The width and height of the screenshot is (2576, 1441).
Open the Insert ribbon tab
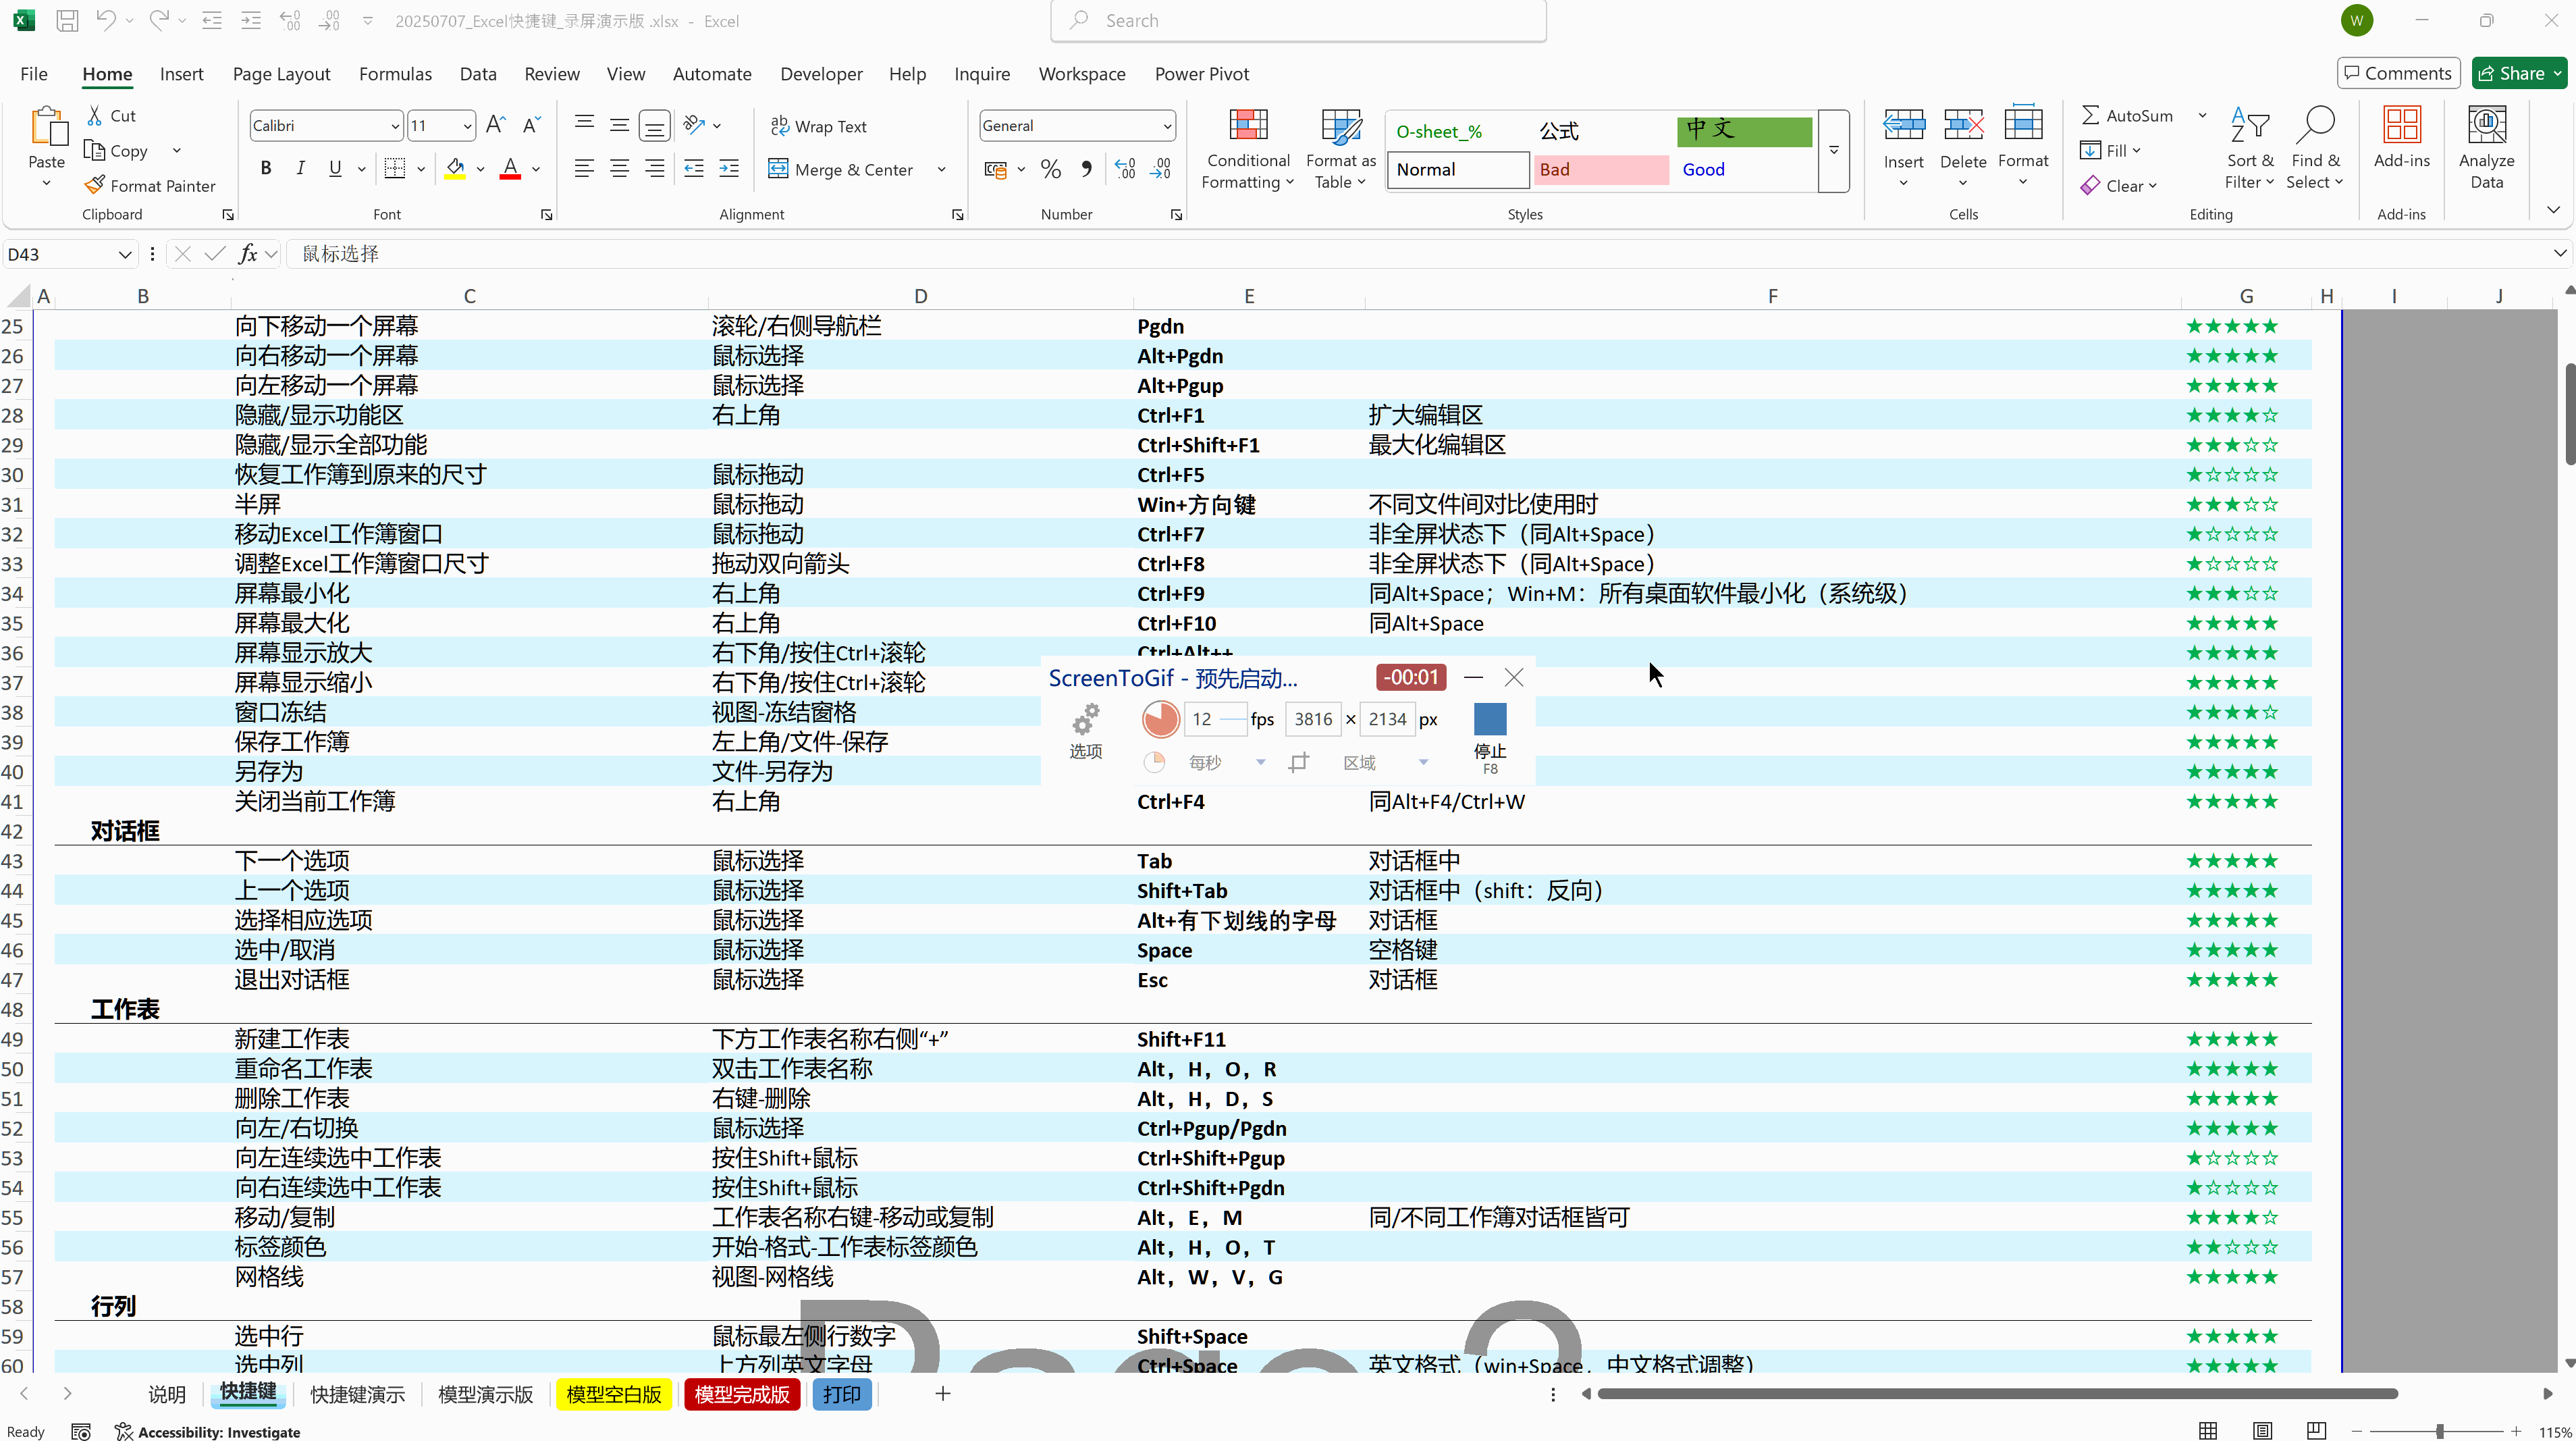[181, 74]
